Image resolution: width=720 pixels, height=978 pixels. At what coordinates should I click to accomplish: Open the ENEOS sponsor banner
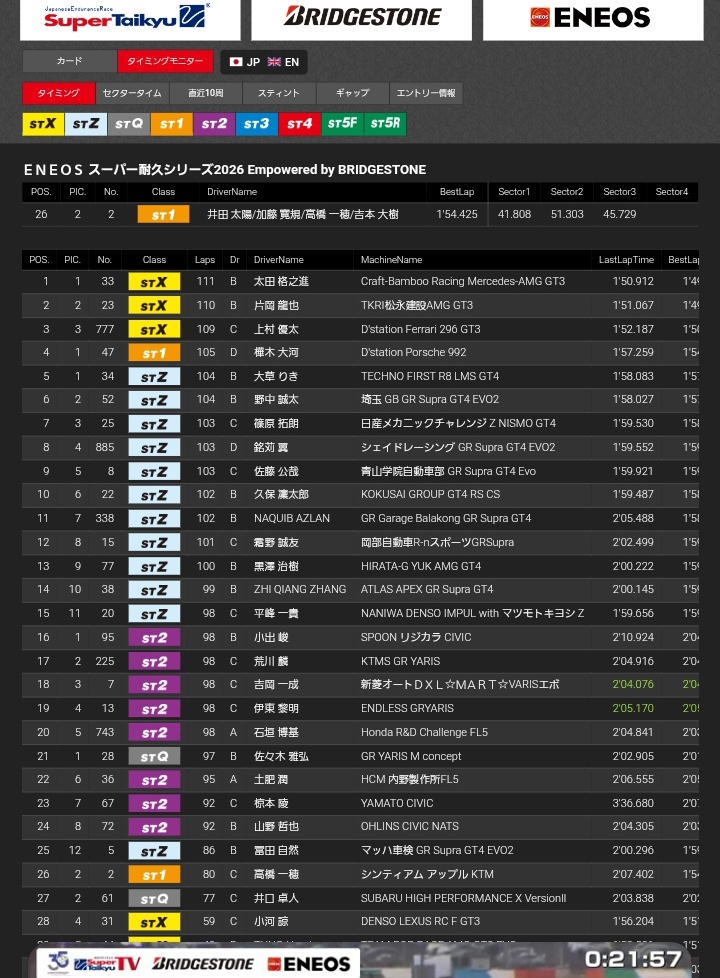tap(593, 19)
